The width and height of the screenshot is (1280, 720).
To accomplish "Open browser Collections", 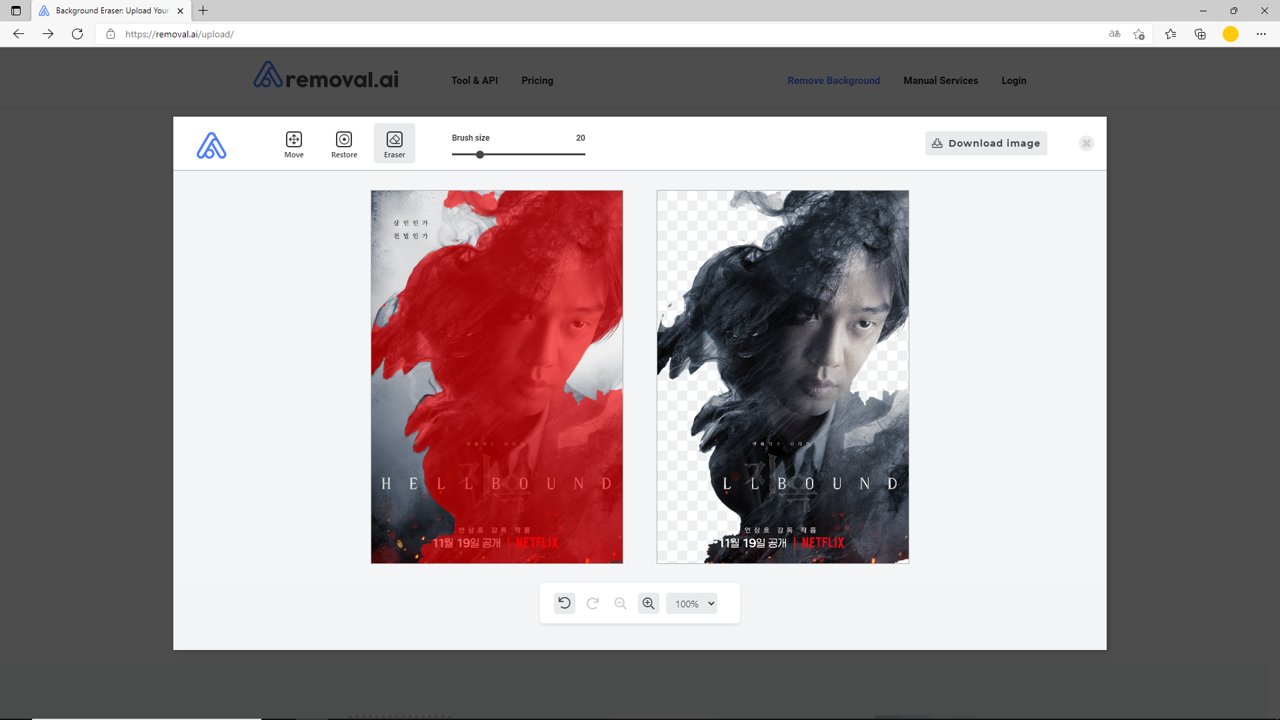I will point(1200,34).
